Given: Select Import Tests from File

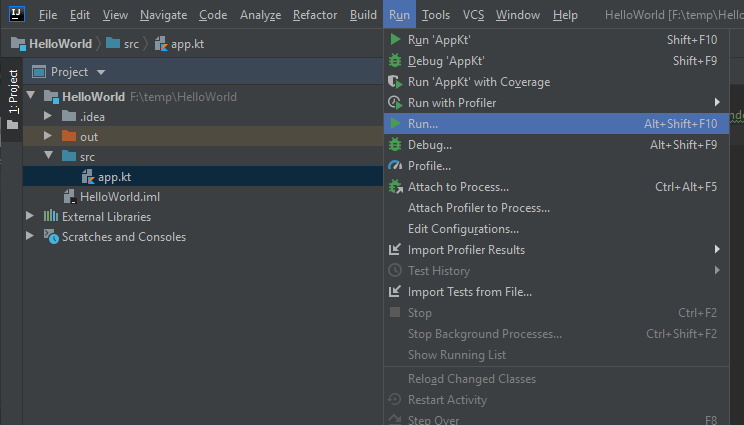Looking at the screenshot, I should pos(469,292).
